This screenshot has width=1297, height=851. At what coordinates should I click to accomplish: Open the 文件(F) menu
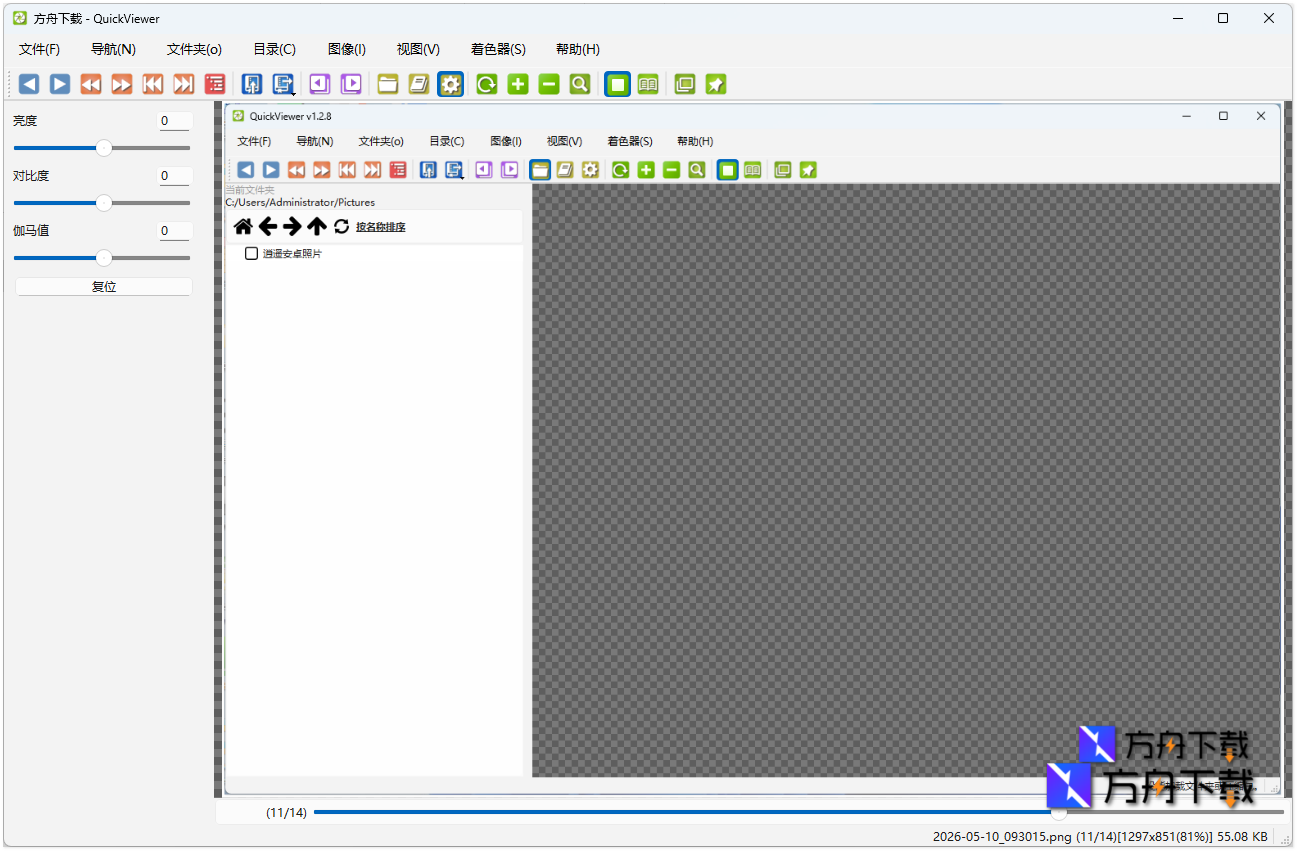tap(40, 49)
